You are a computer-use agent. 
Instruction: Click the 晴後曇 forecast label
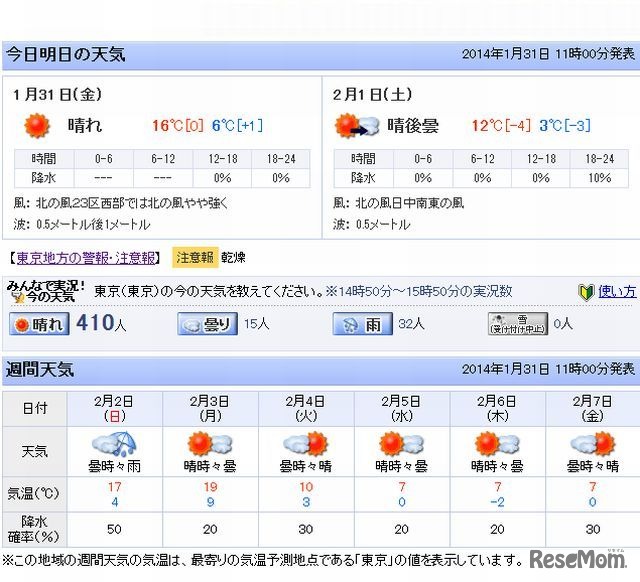click(x=413, y=125)
